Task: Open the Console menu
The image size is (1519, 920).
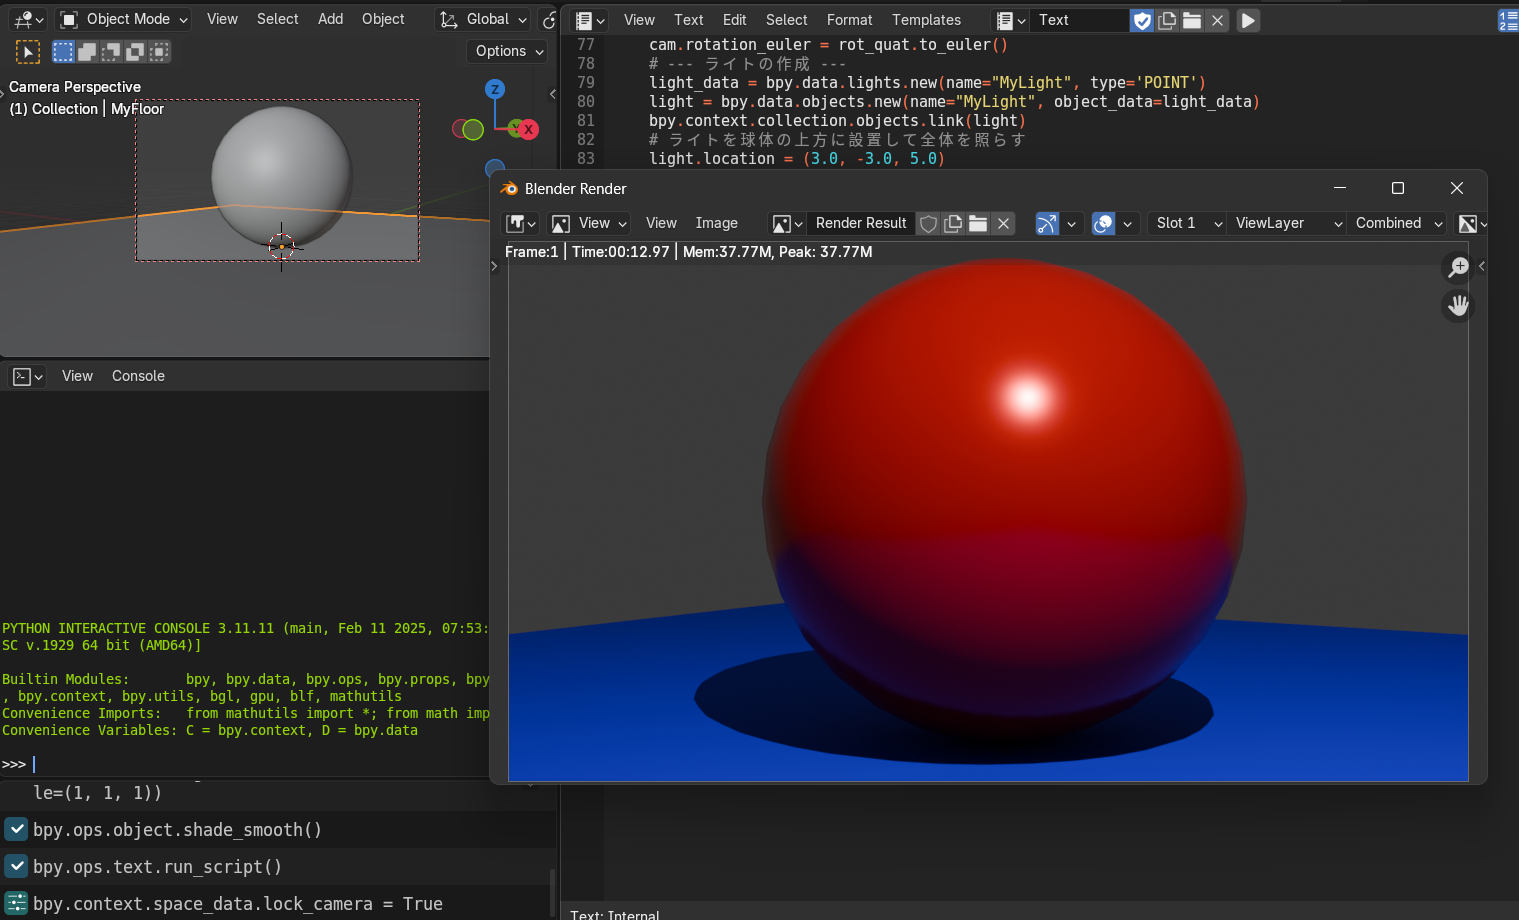Action: tap(138, 376)
